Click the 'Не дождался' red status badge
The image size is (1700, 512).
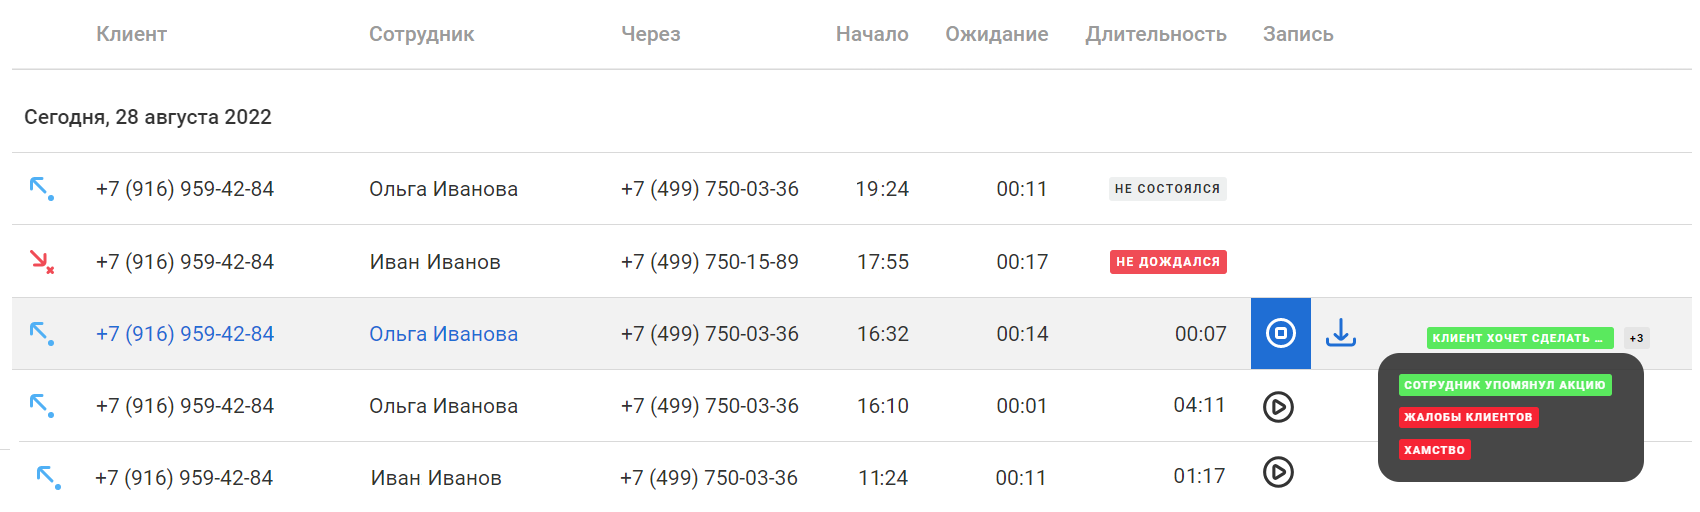tap(1168, 262)
